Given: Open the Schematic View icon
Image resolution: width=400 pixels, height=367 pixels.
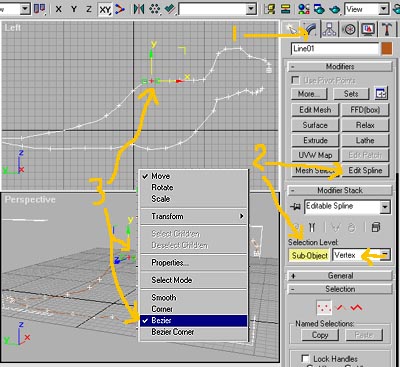Looking at the screenshot, I should (x=285, y=9).
